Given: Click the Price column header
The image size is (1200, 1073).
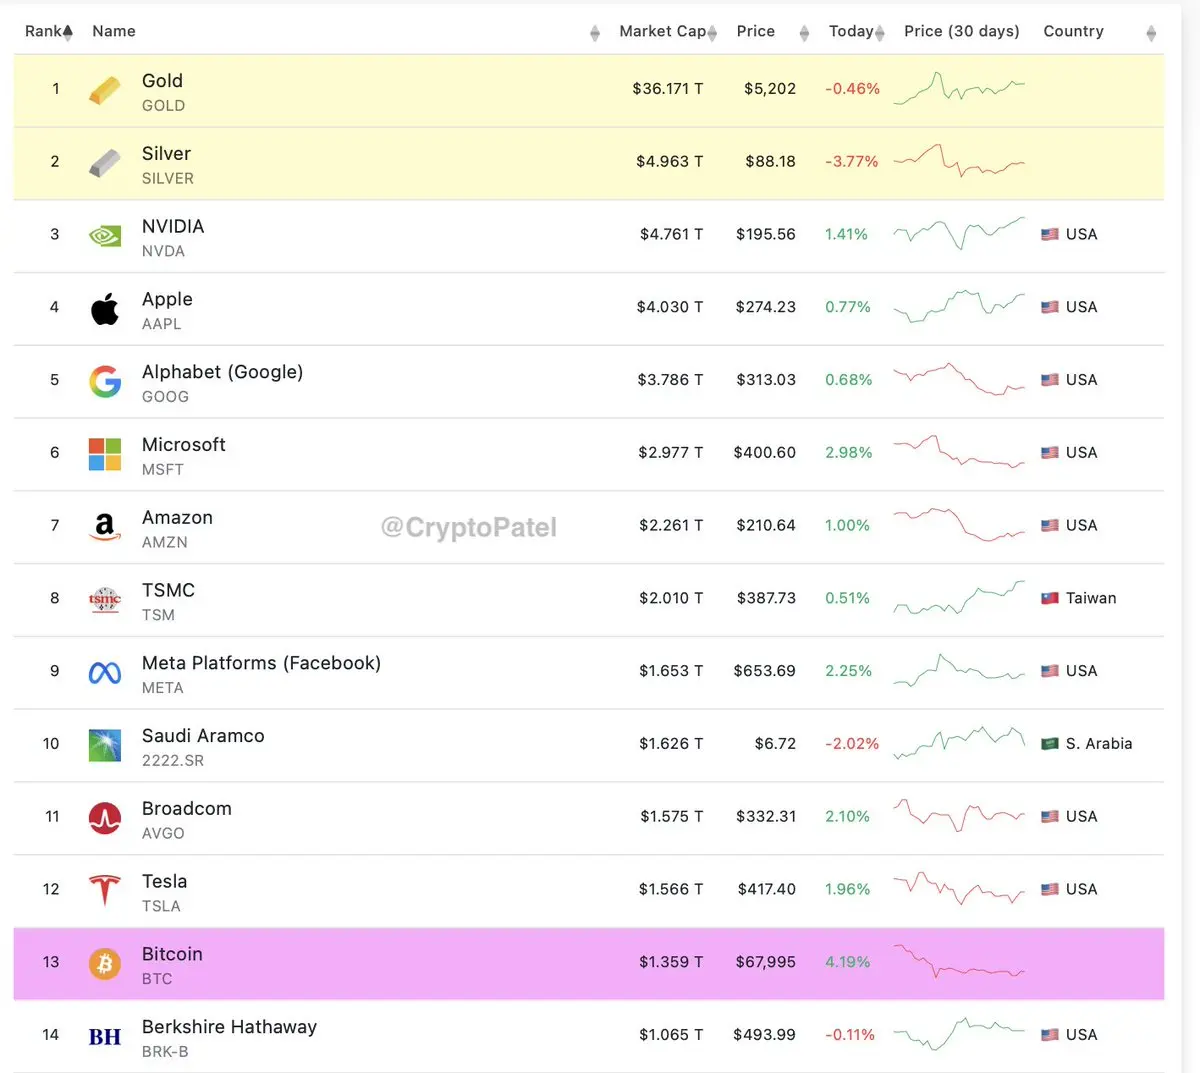Looking at the screenshot, I should (756, 32).
